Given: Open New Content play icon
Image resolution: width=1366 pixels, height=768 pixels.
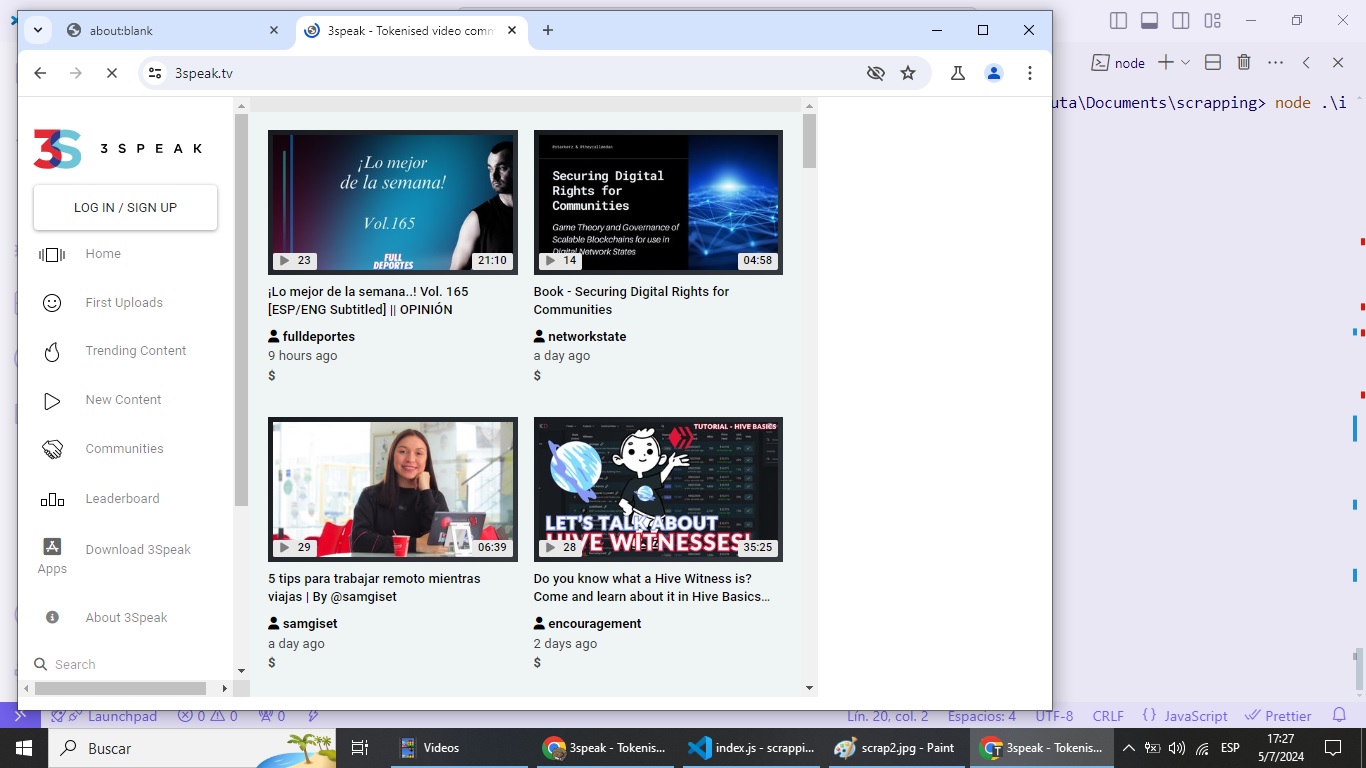Looking at the screenshot, I should click(52, 401).
